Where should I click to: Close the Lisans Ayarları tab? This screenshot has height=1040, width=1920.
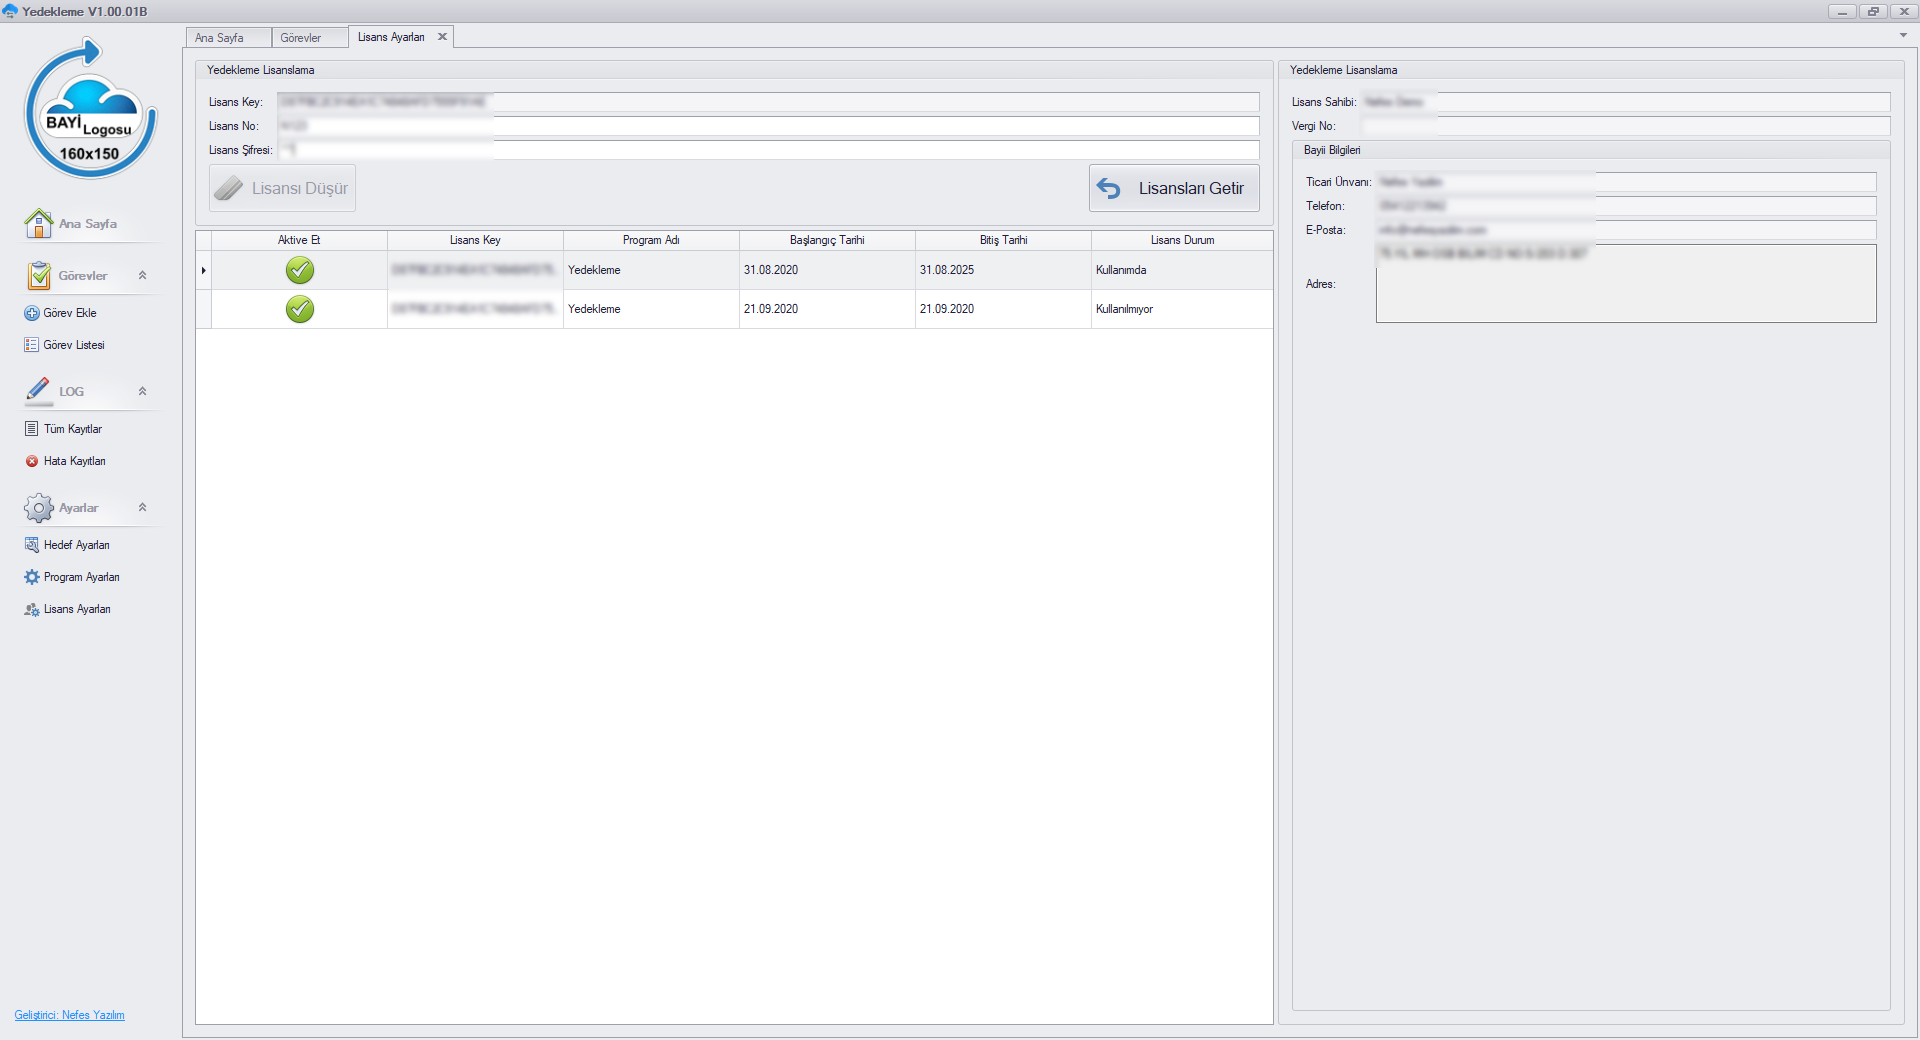click(x=442, y=37)
